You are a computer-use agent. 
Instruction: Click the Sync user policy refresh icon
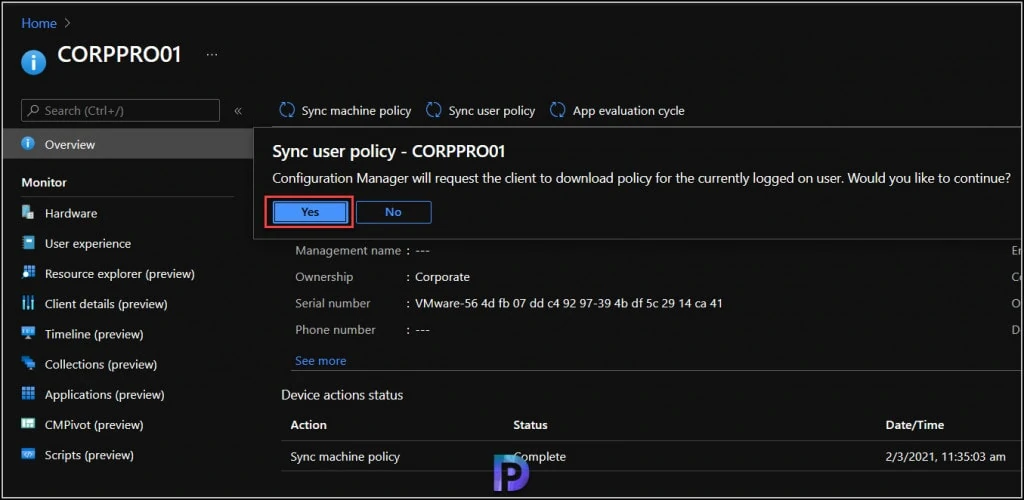click(x=434, y=110)
